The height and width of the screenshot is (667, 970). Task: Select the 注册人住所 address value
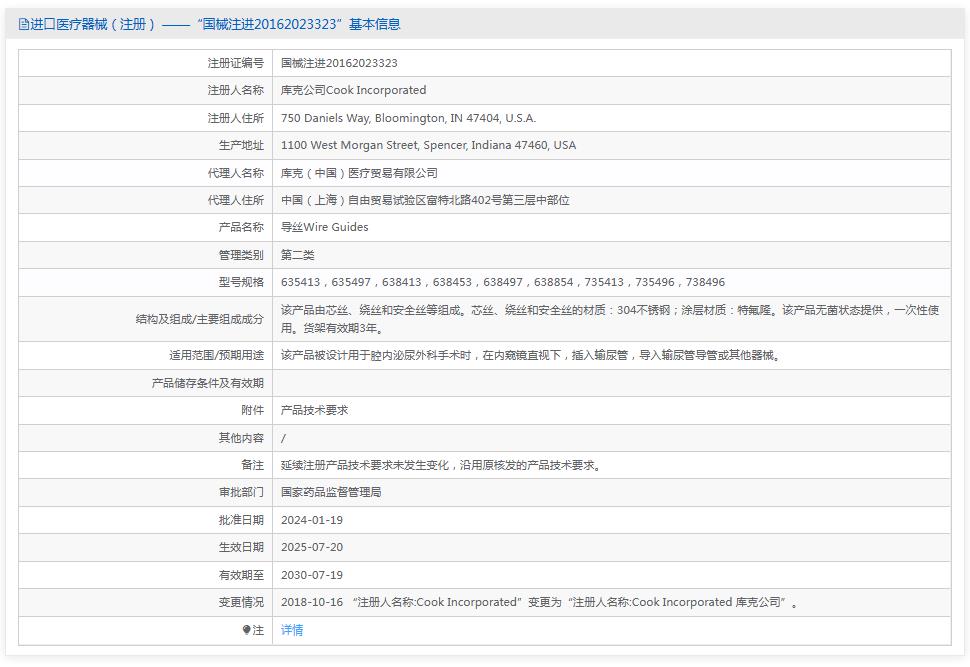click(412, 117)
